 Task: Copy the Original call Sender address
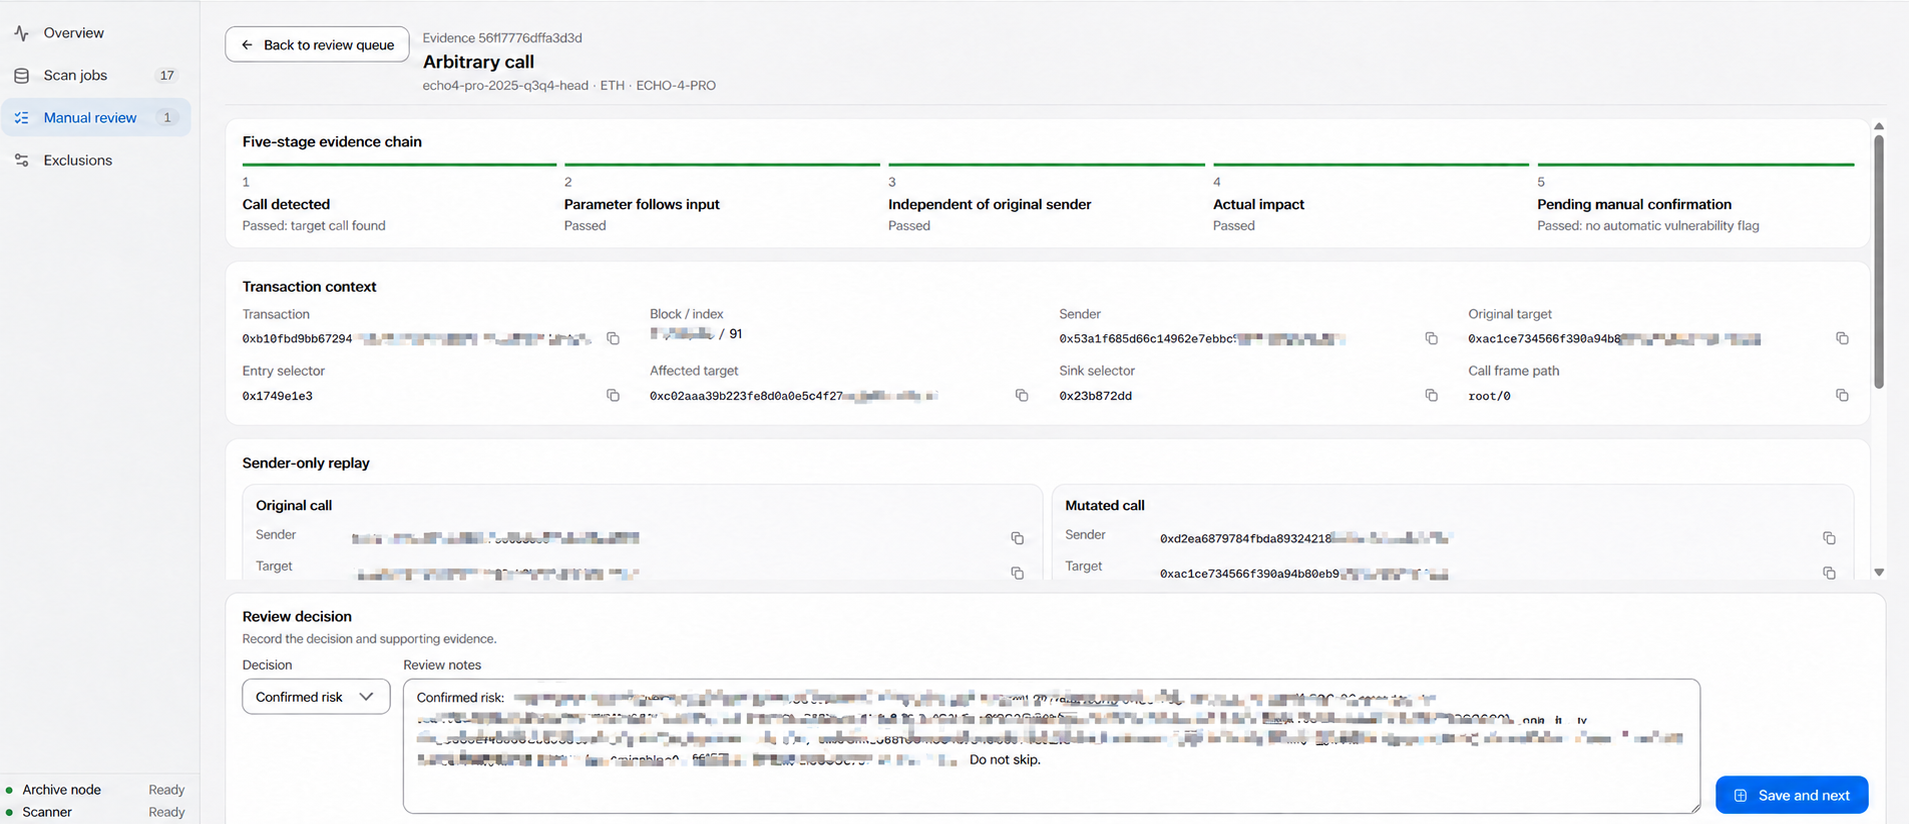pos(1017,538)
